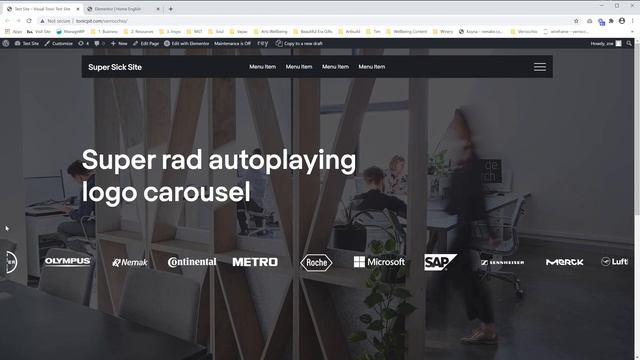This screenshot has height=360, width=640.
Task: Click the blue translate extension icon
Action: pyautogui.click(x=601, y=22)
